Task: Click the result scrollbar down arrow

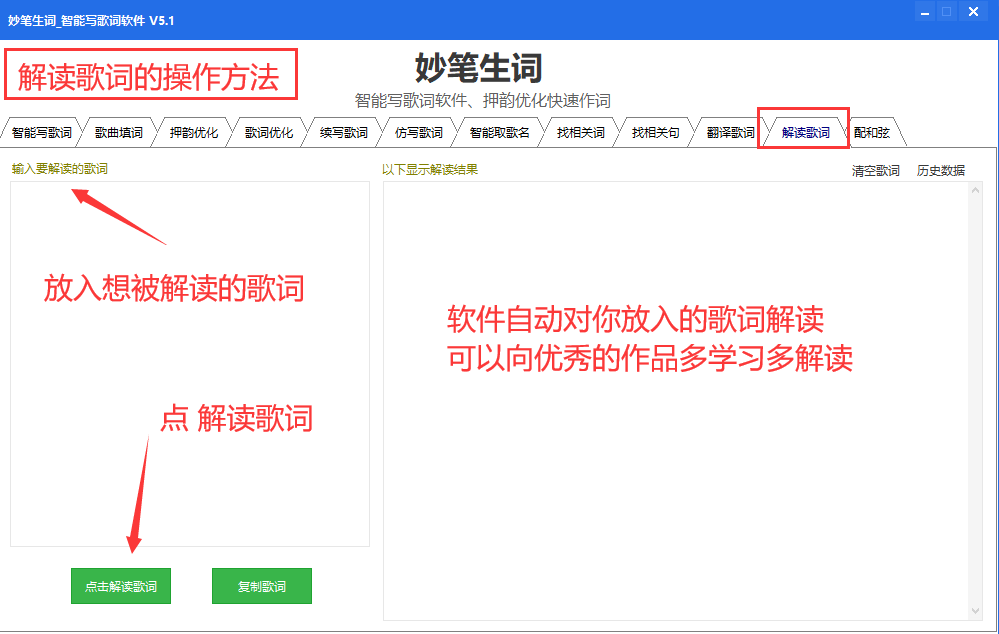Action: [x=975, y=611]
